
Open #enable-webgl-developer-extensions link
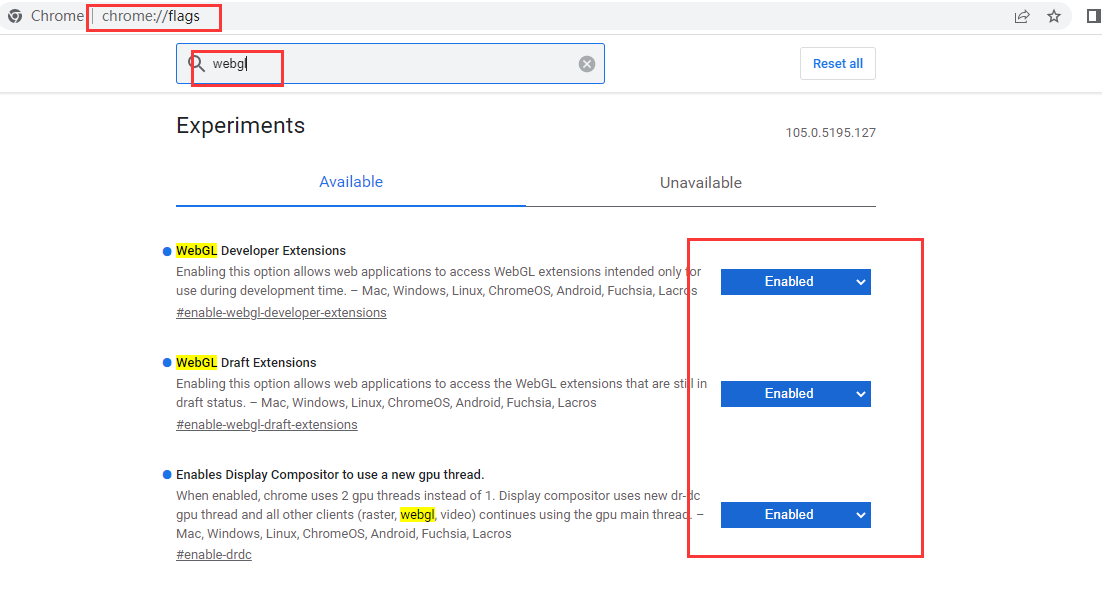click(x=281, y=313)
